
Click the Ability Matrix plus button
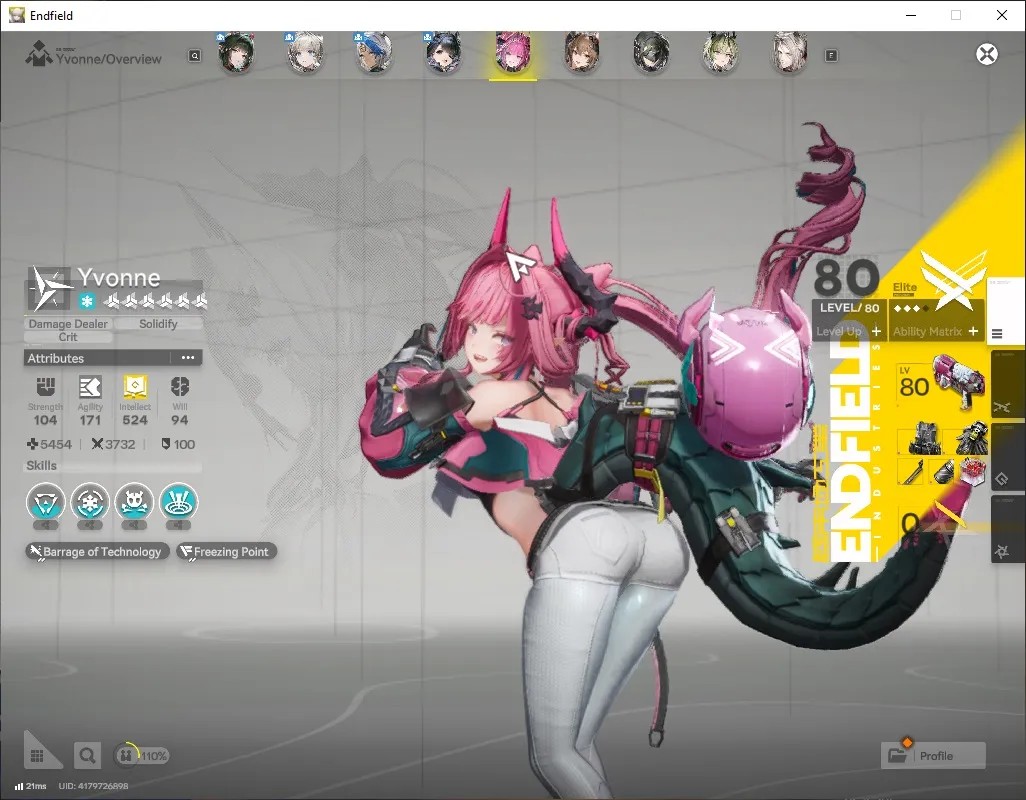point(973,332)
